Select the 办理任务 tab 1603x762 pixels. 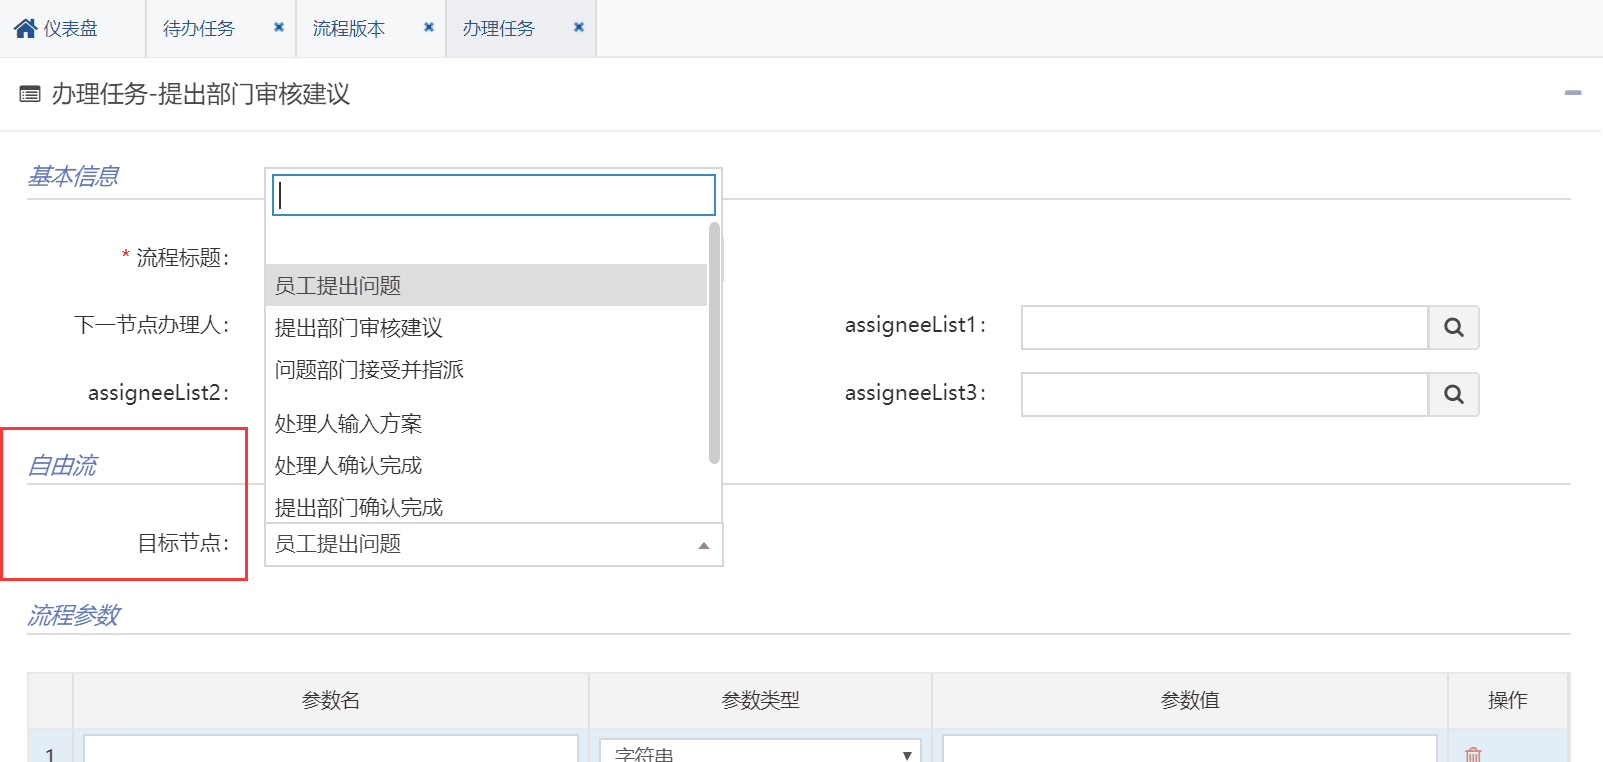tap(498, 28)
